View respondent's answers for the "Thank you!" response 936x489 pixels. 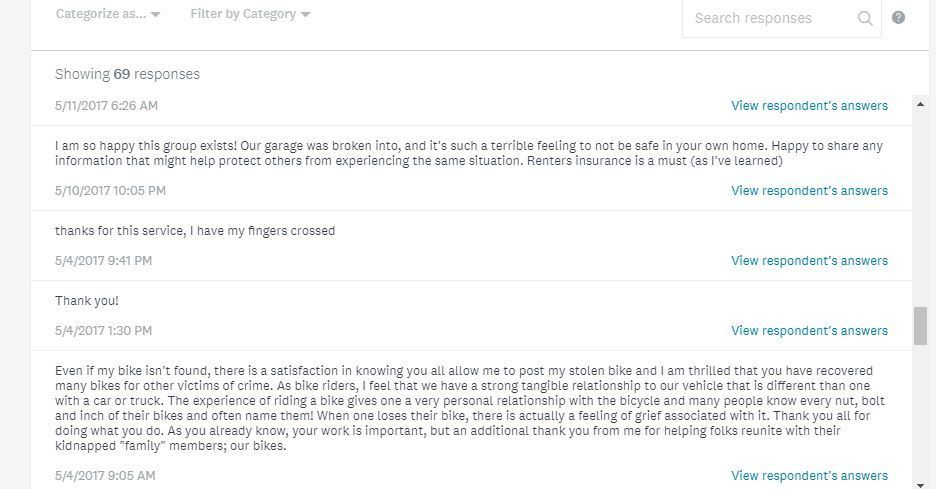tap(809, 330)
